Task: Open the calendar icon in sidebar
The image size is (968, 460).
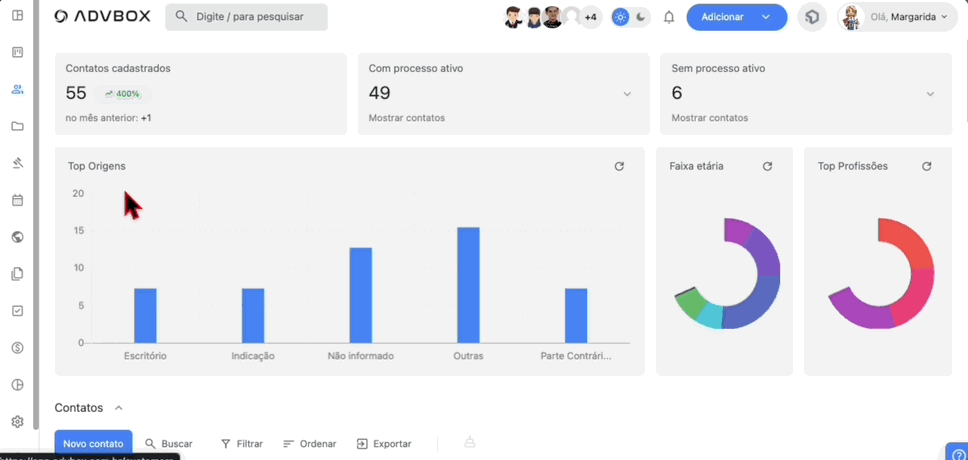Action: click(x=17, y=200)
